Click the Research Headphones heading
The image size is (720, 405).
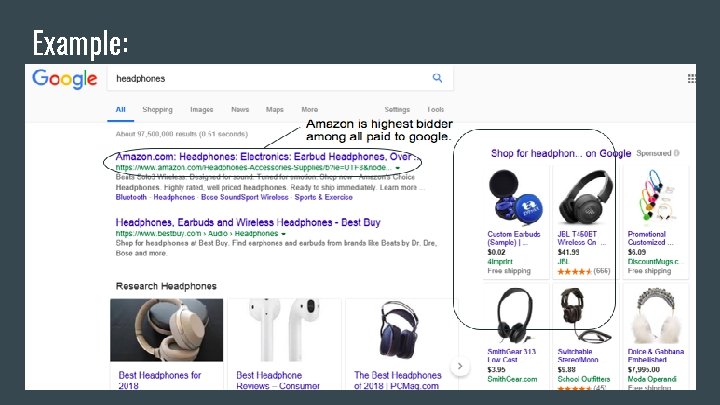pyautogui.click(x=166, y=286)
